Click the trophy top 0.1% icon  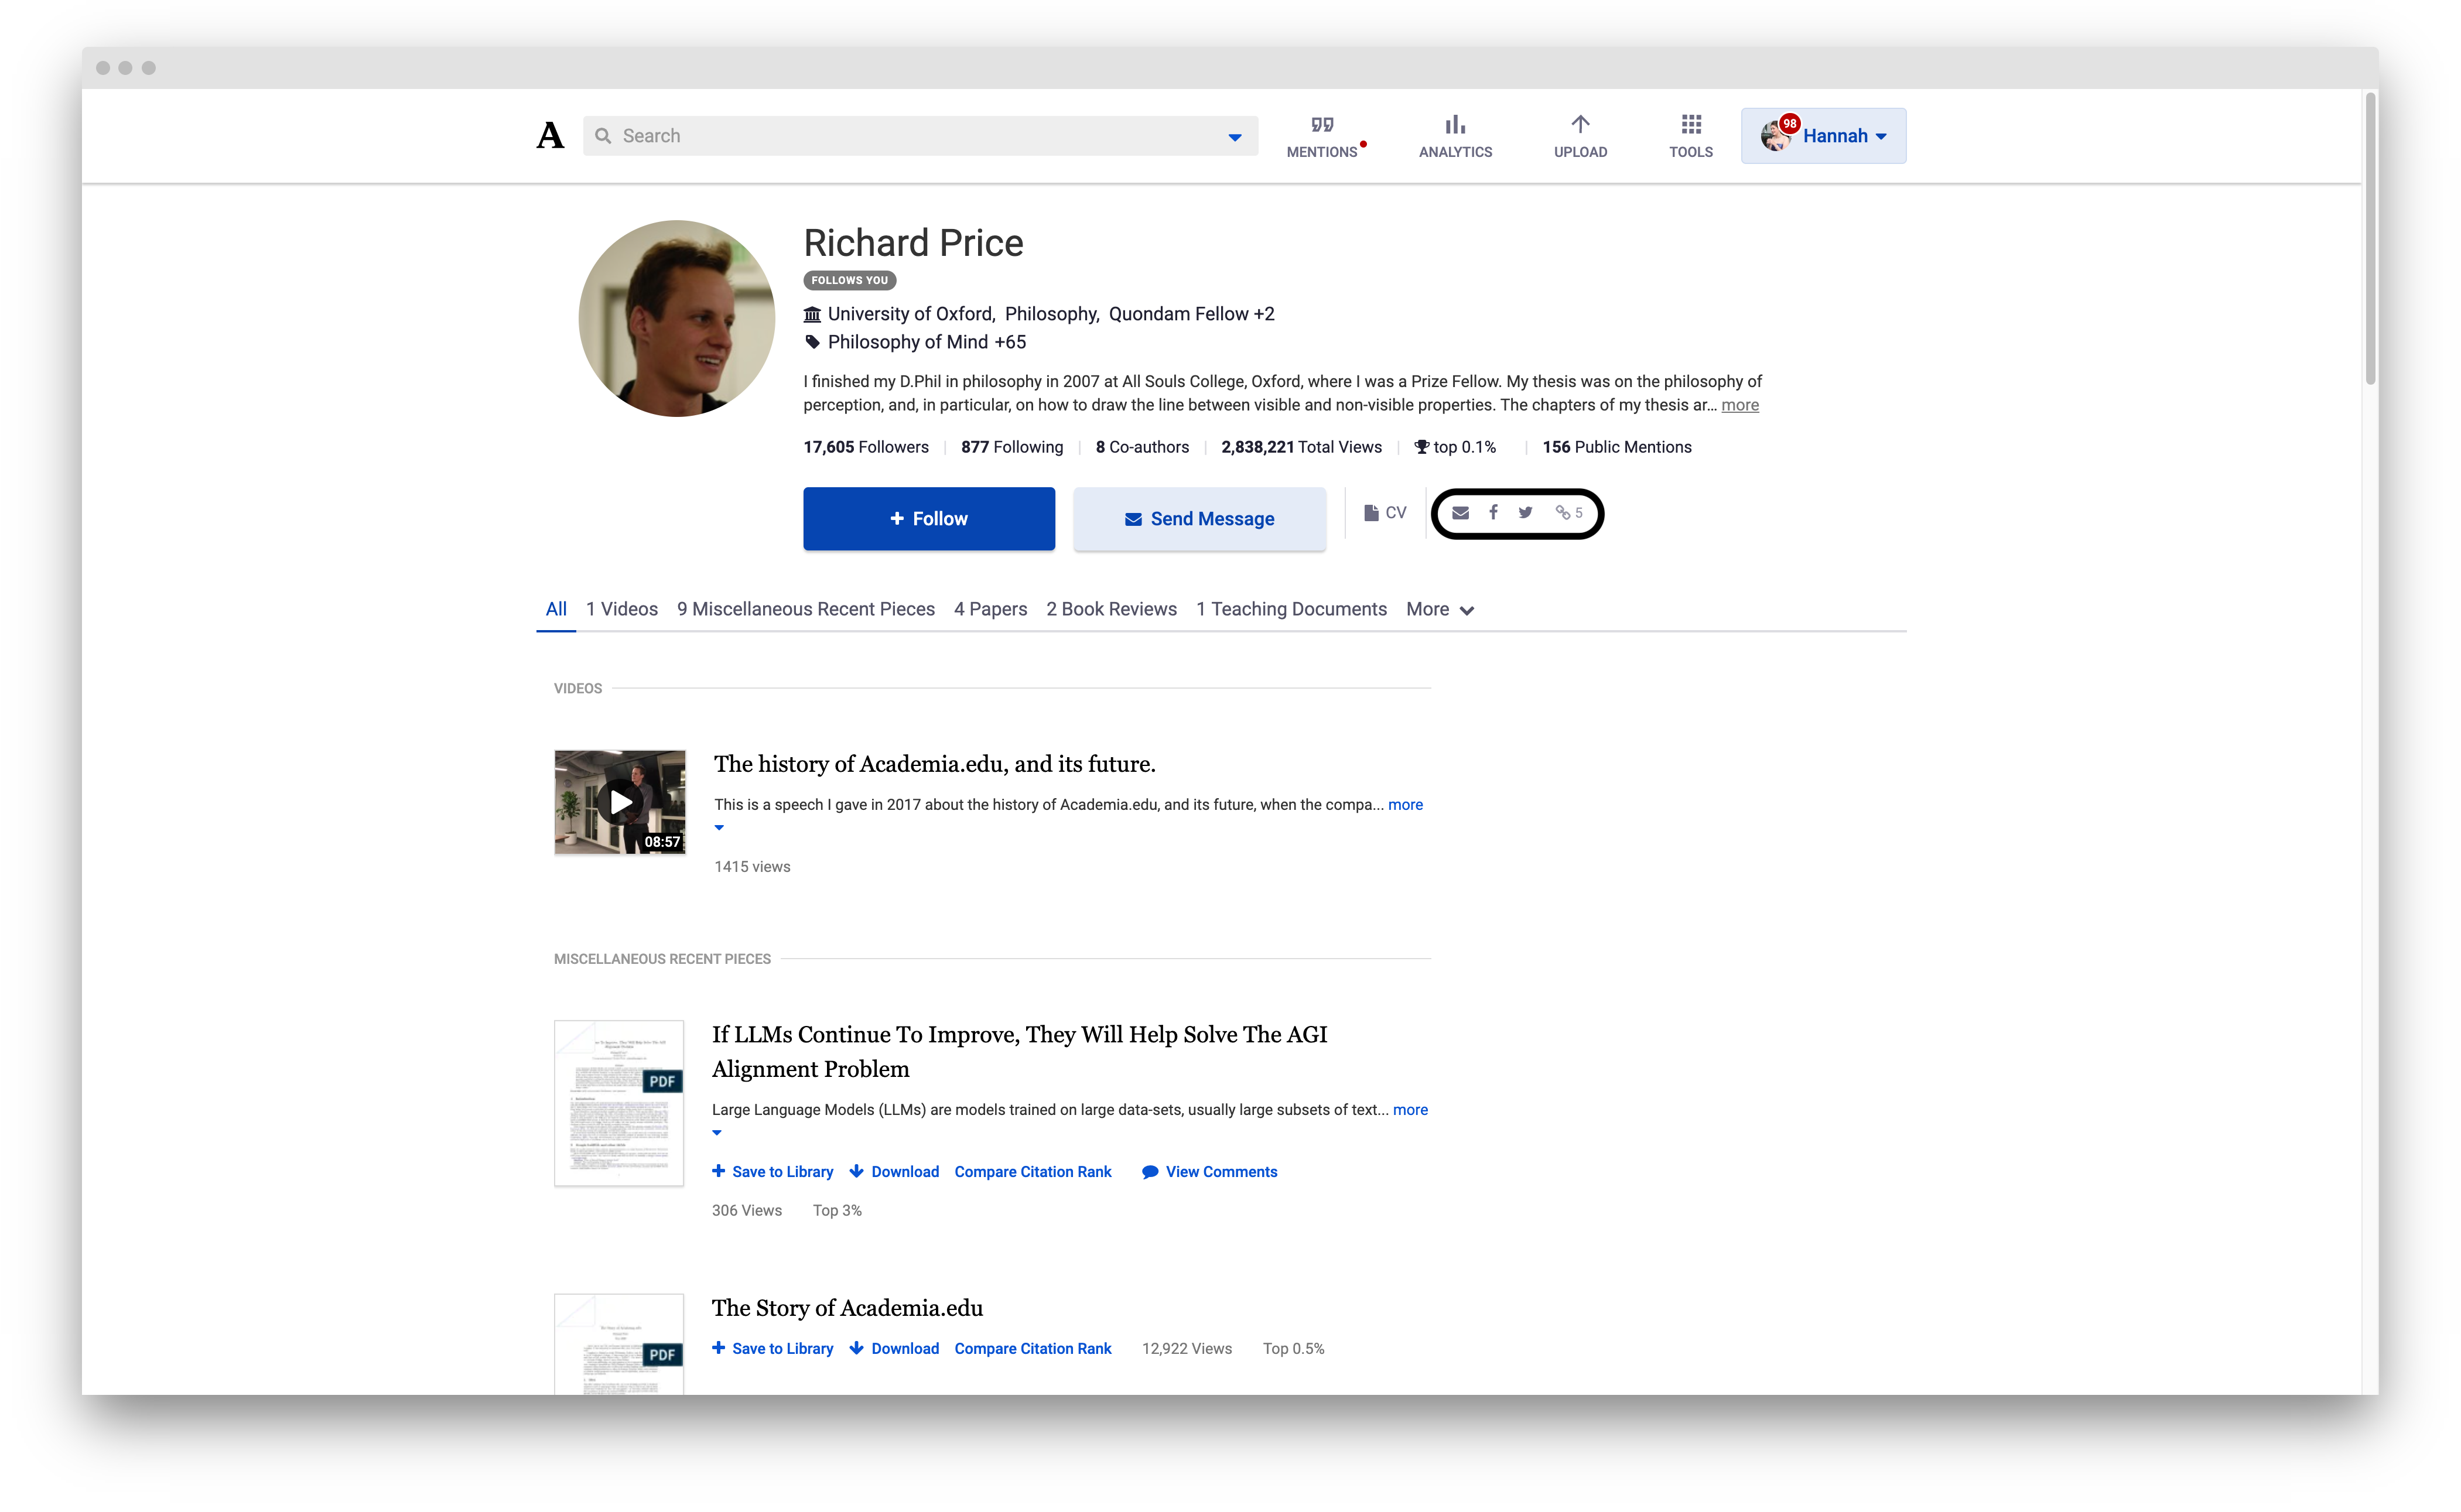(x=1421, y=447)
